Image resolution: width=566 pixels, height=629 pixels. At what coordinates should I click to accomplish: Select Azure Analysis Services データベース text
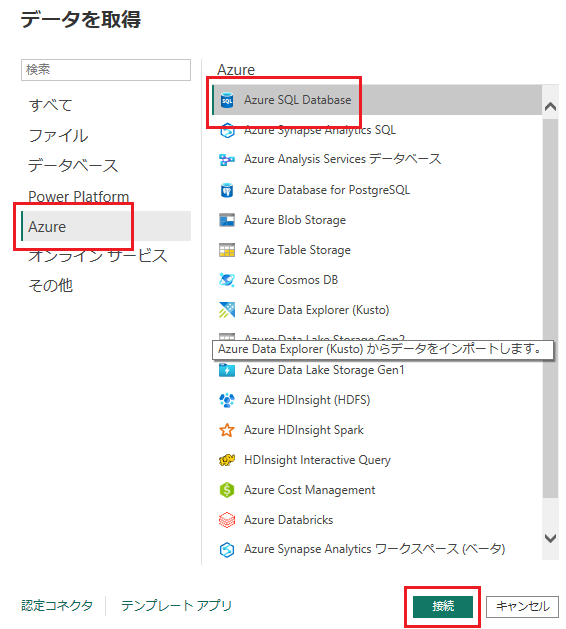pyautogui.click(x=343, y=159)
